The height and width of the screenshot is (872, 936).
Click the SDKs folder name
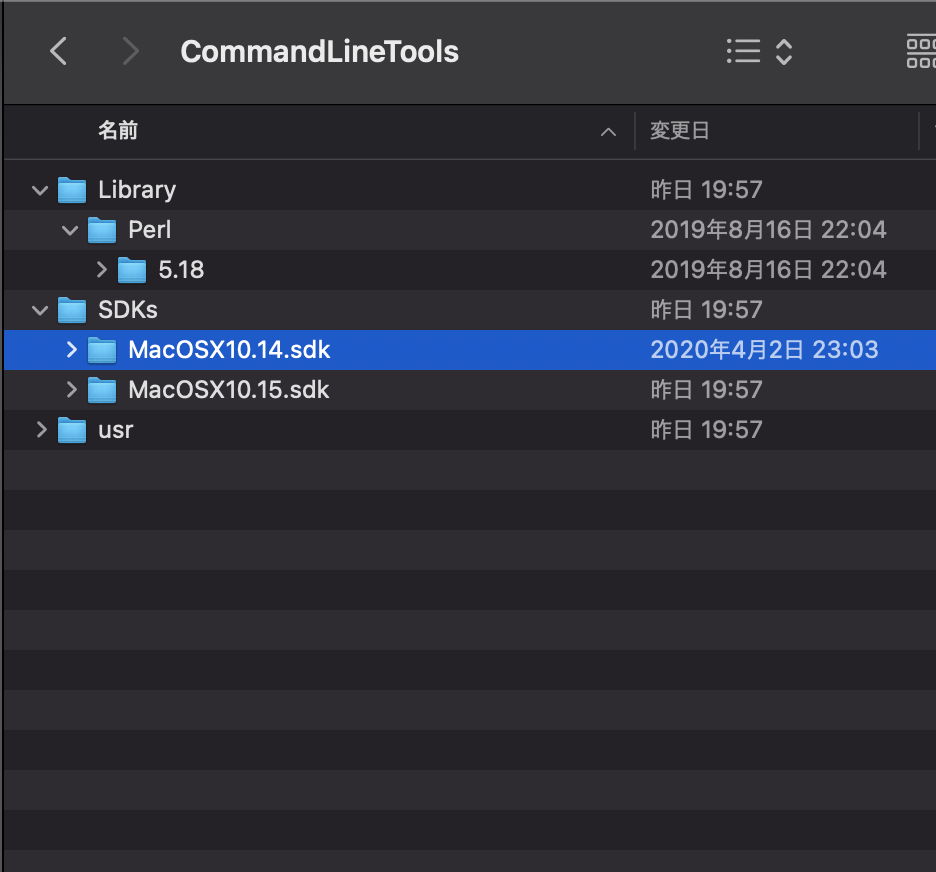pyautogui.click(x=128, y=310)
